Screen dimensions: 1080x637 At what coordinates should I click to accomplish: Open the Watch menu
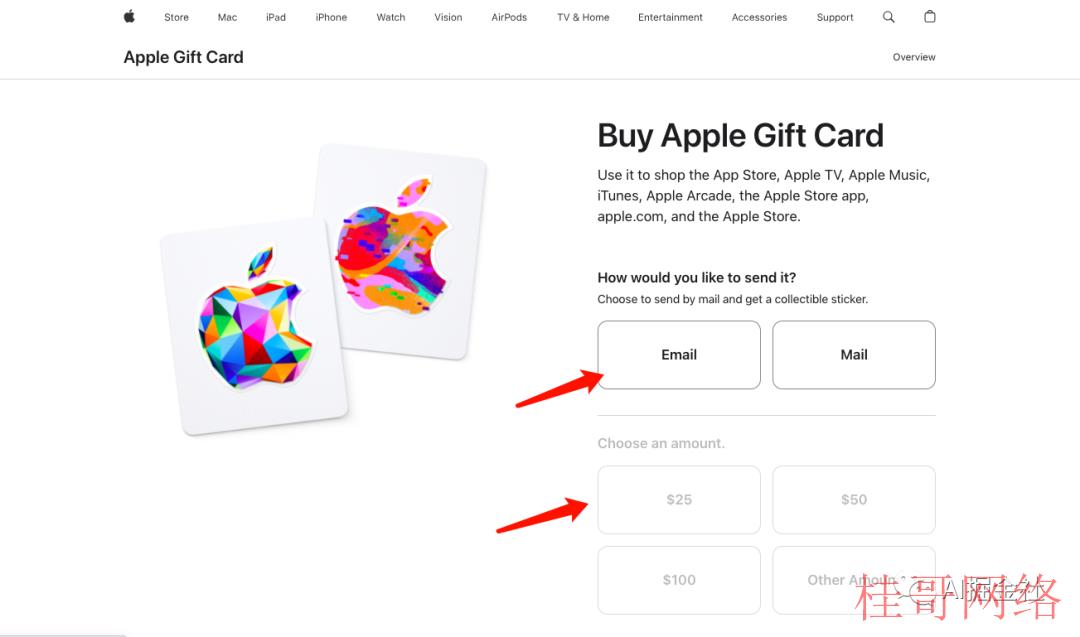(391, 17)
